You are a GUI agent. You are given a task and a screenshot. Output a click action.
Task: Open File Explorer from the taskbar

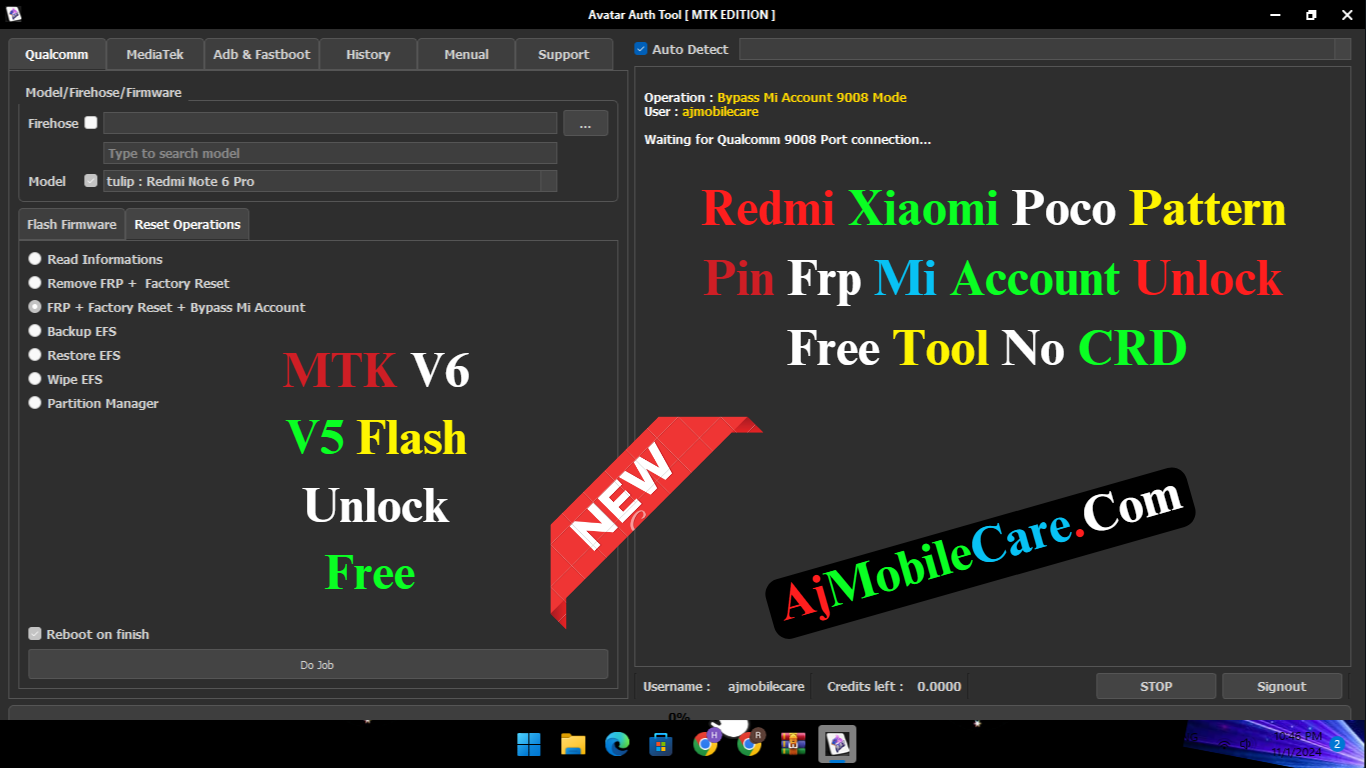click(x=573, y=744)
